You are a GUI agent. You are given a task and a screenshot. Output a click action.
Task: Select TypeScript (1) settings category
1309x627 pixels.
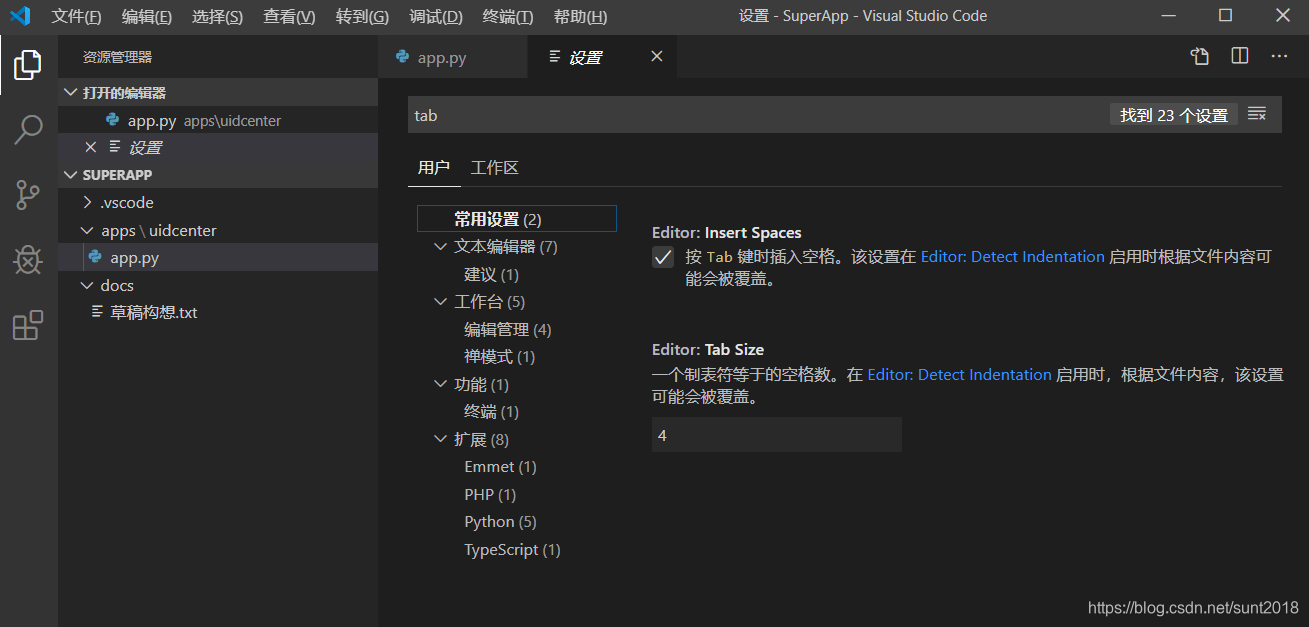[x=512, y=549]
